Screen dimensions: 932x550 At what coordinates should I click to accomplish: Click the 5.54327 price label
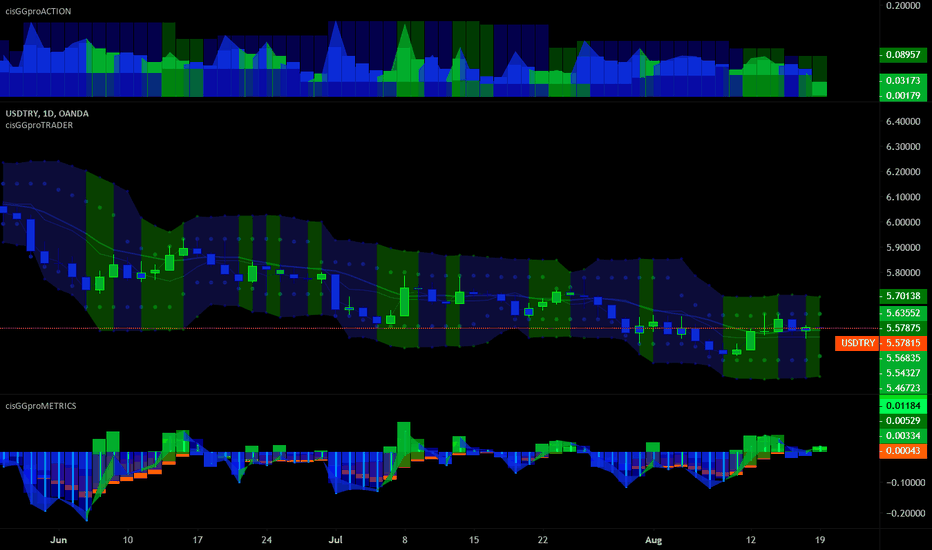903,373
